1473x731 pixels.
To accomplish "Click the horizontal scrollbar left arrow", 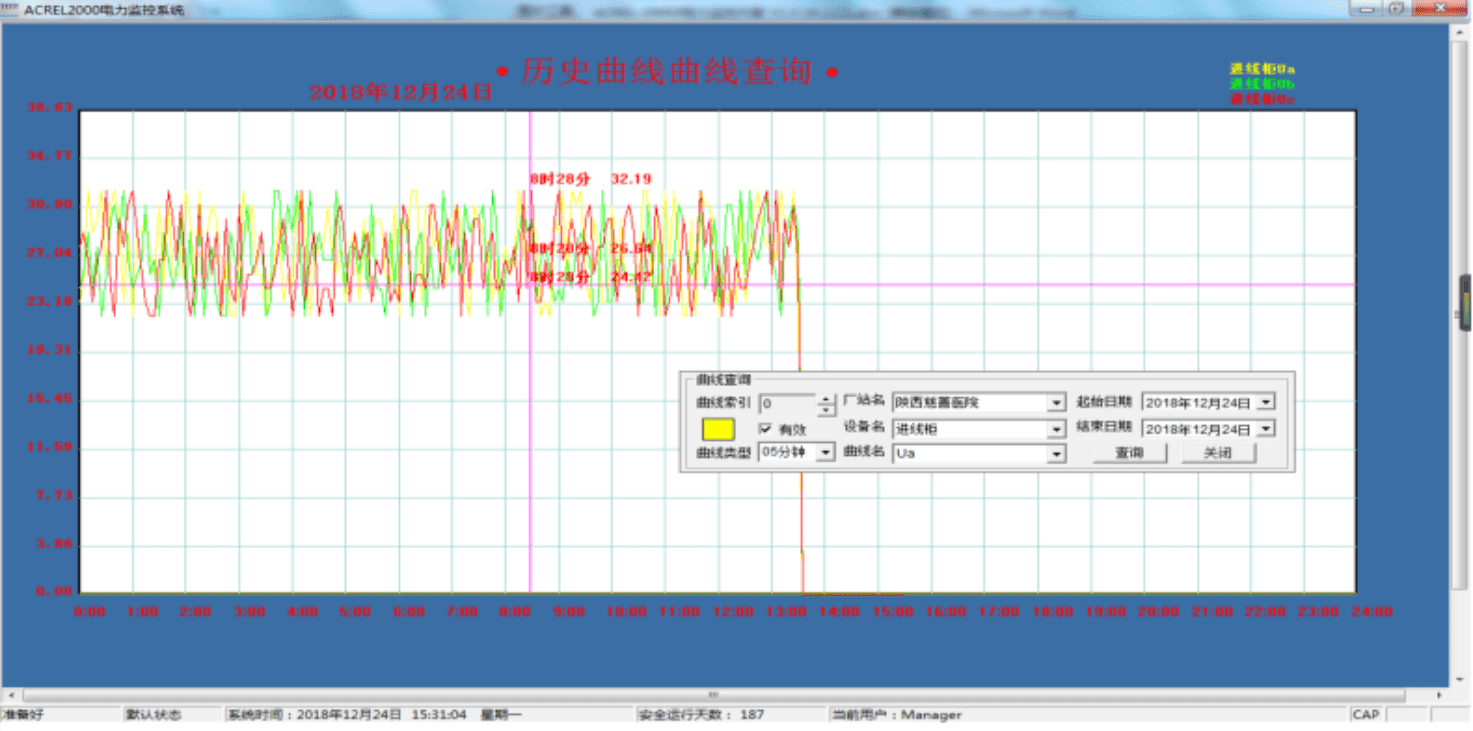I will point(10,695).
